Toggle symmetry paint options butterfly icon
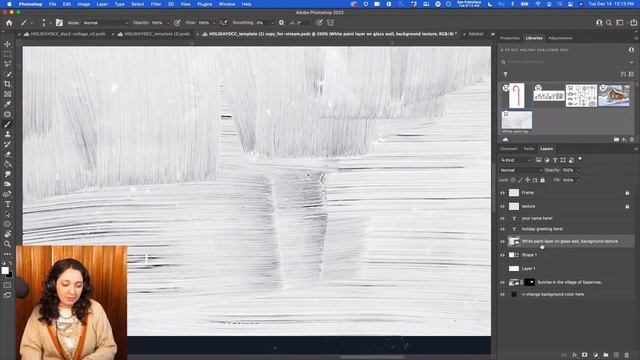The height and width of the screenshot is (360, 640). pyautogui.click(x=330, y=23)
